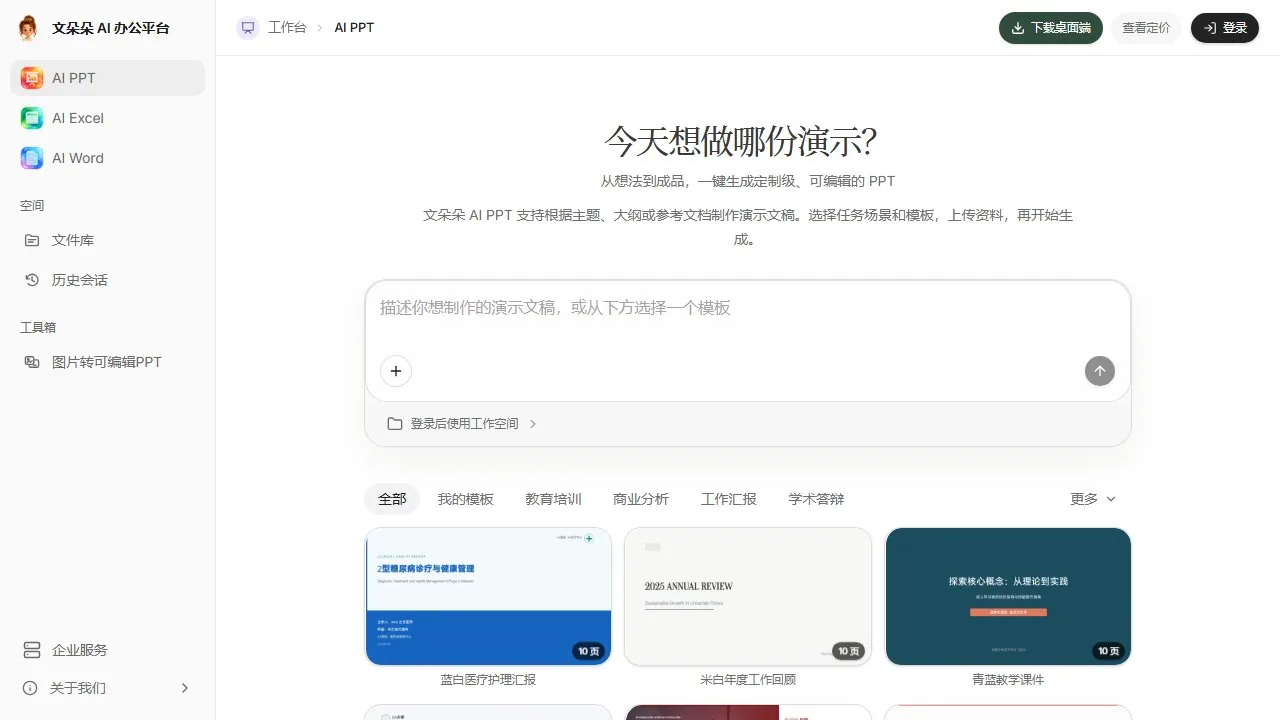The height and width of the screenshot is (720, 1280).
Task: Click the workspace folder icon under prompt
Action: (395, 424)
